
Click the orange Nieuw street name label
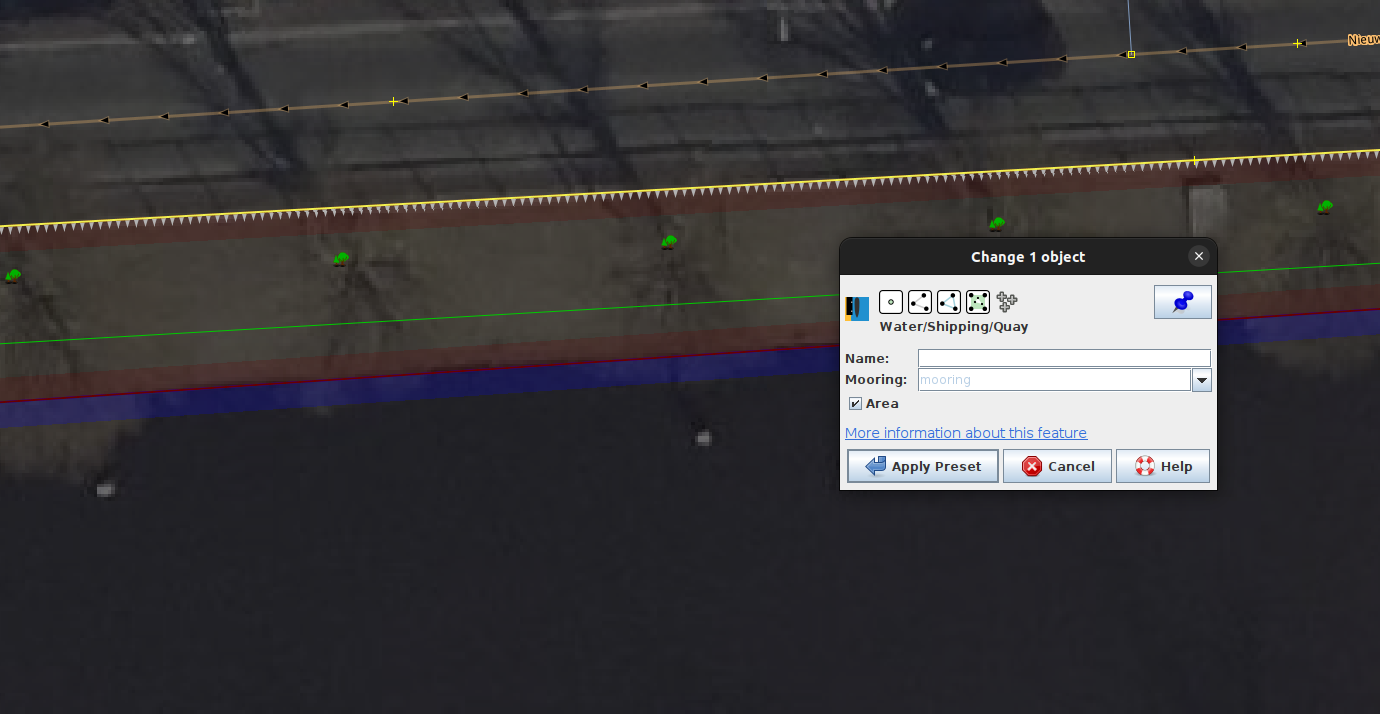click(1363, 40)
